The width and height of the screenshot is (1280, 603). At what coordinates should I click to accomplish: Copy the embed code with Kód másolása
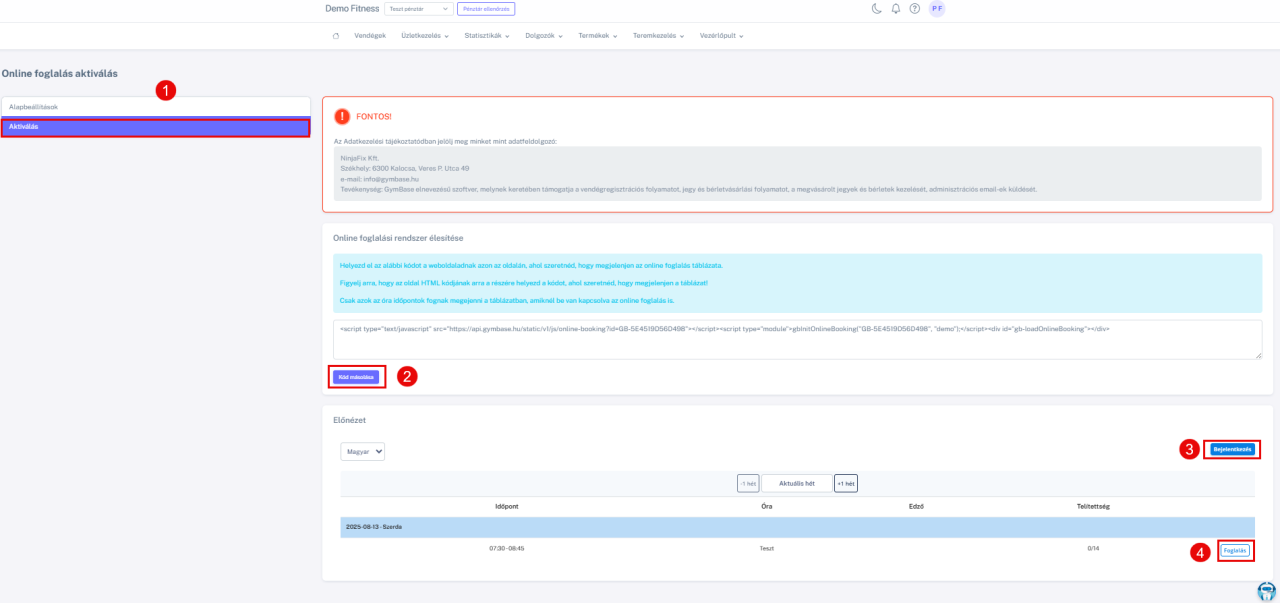[x=356, y=377]
